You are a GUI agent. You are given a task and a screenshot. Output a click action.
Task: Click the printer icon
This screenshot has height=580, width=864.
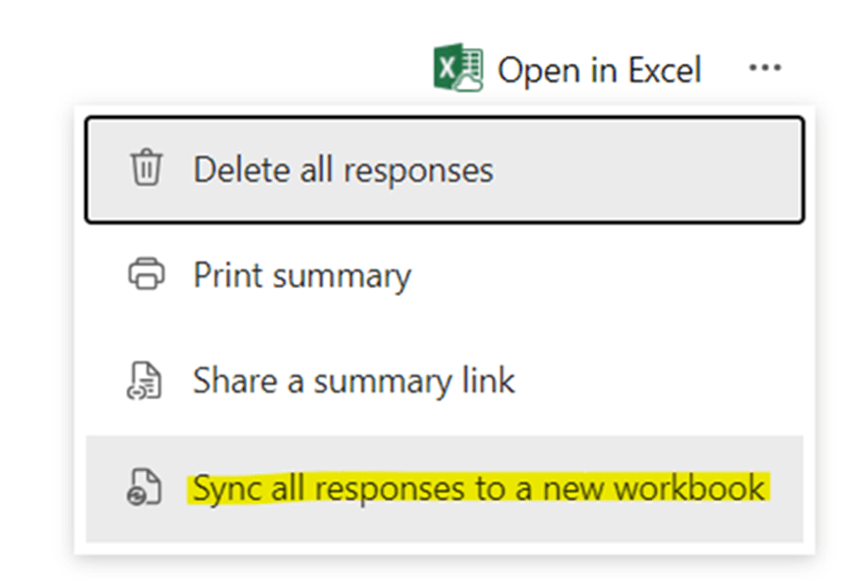pos(146,273)
